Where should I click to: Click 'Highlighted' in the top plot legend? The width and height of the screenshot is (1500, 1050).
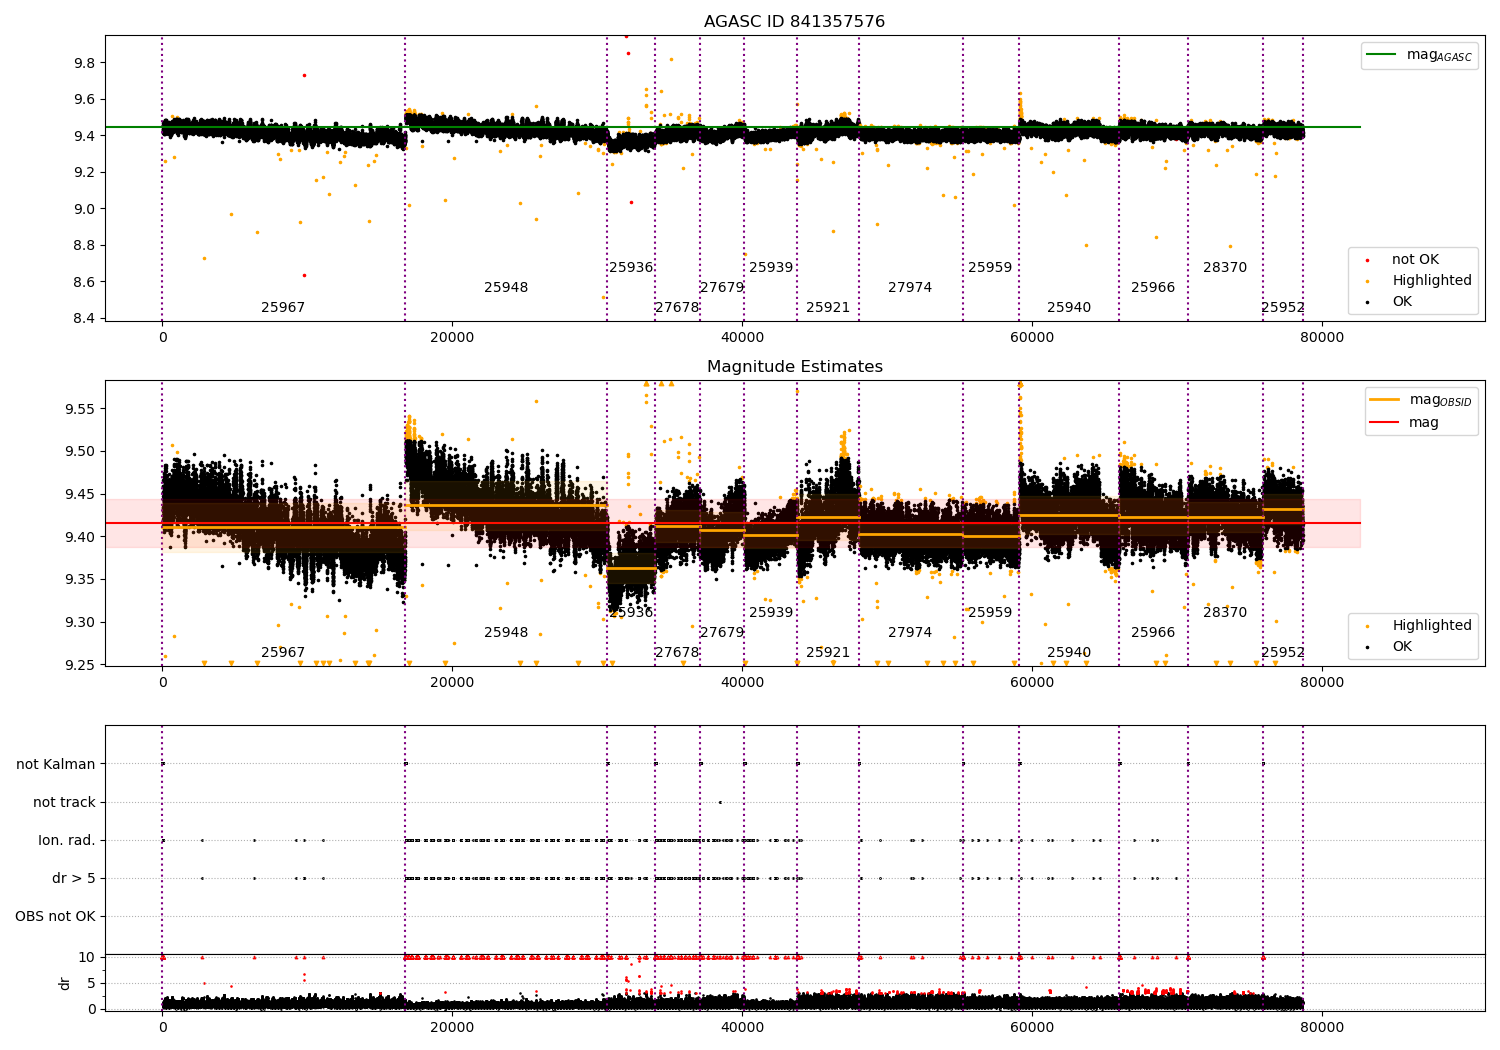pos(1432,281)
